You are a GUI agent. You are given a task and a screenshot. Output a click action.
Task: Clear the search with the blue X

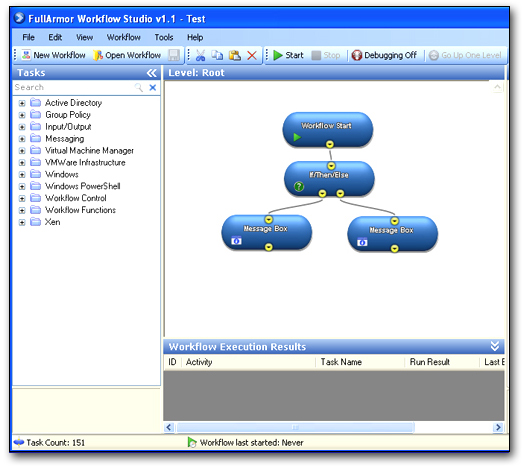pyautogui.click(x=153, y=88)
